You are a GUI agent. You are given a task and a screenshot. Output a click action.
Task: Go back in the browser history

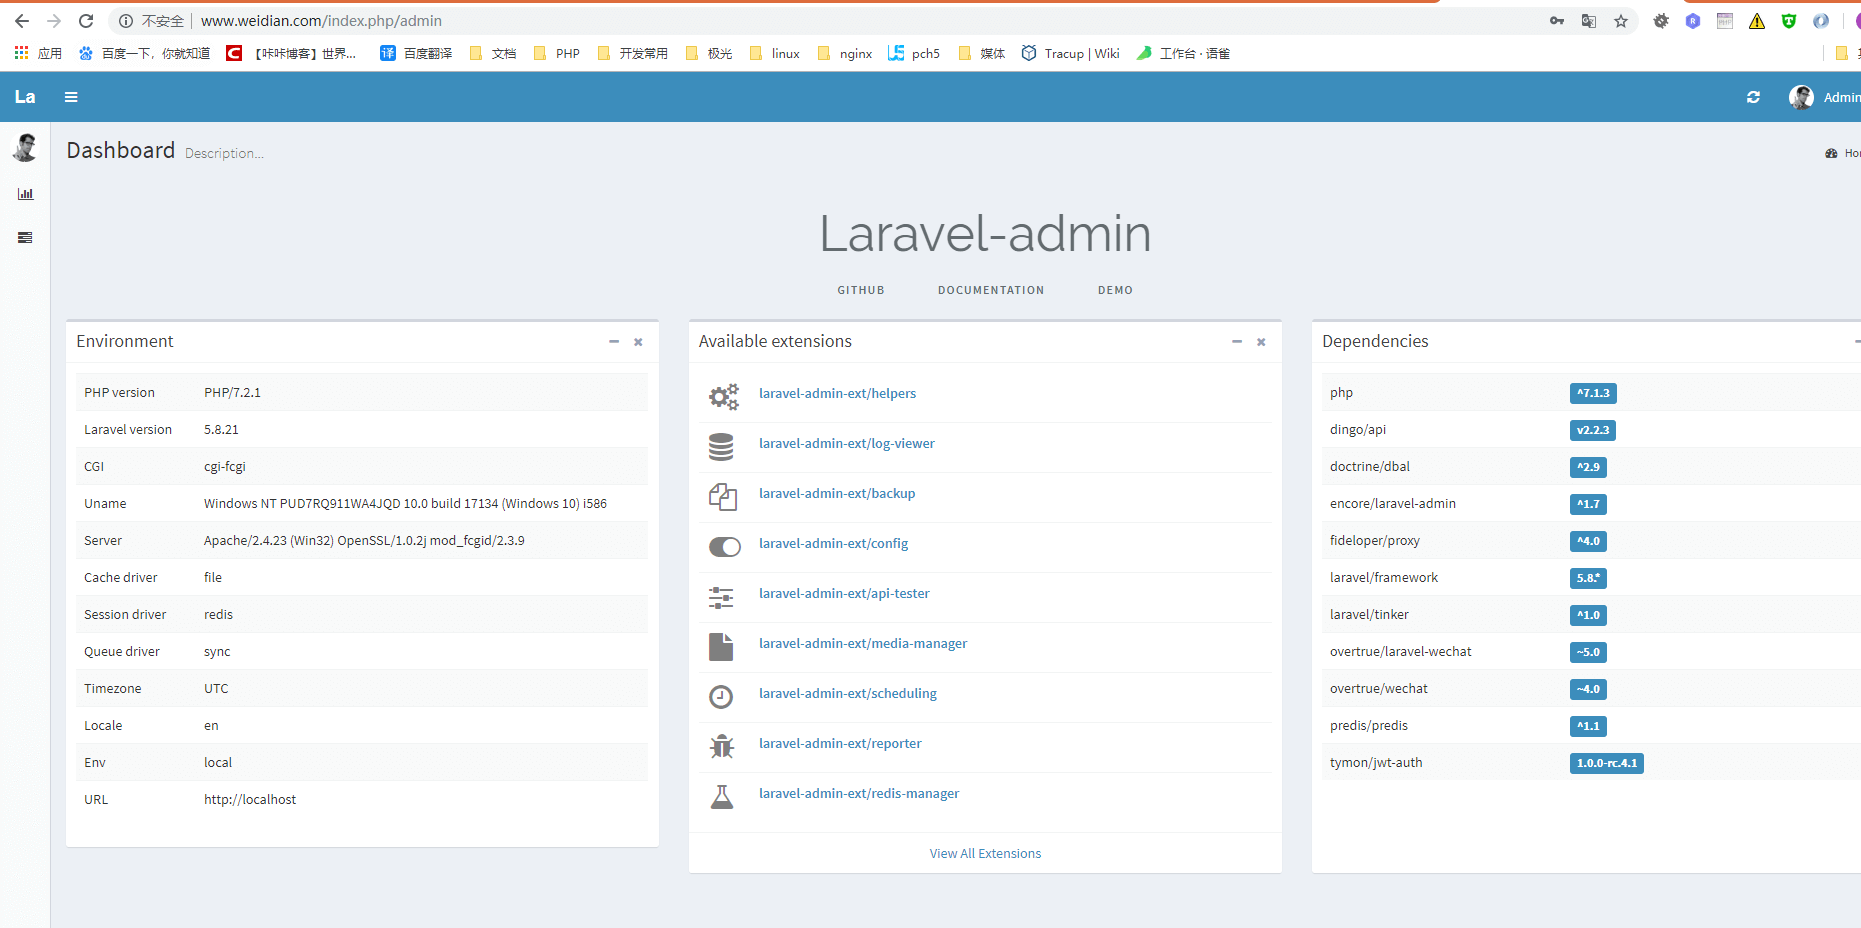point(22,21)
